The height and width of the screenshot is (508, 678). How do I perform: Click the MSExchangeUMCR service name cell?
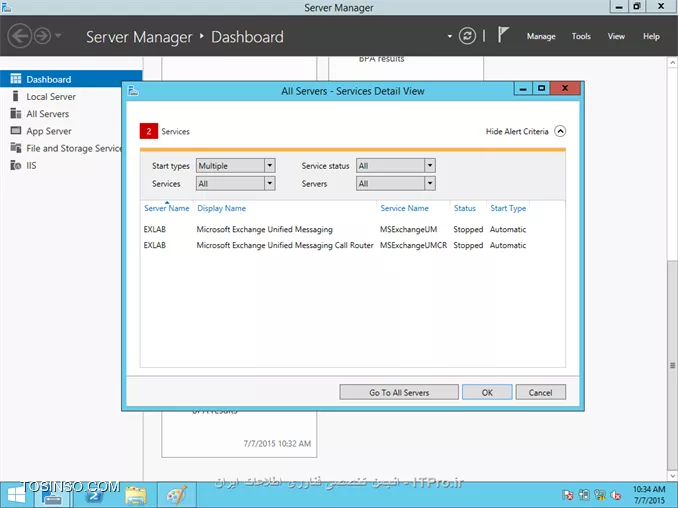pyautogui.click(x=413, y=245)
